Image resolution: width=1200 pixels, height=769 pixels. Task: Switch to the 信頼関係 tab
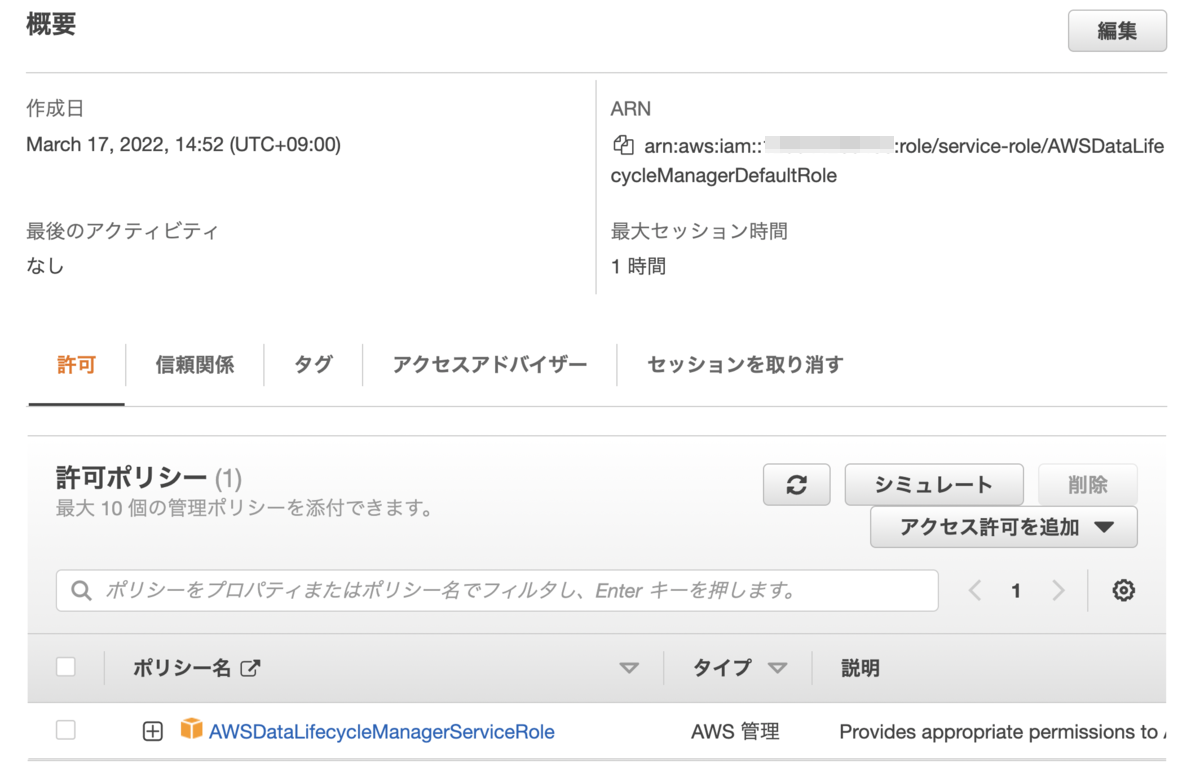195,365
